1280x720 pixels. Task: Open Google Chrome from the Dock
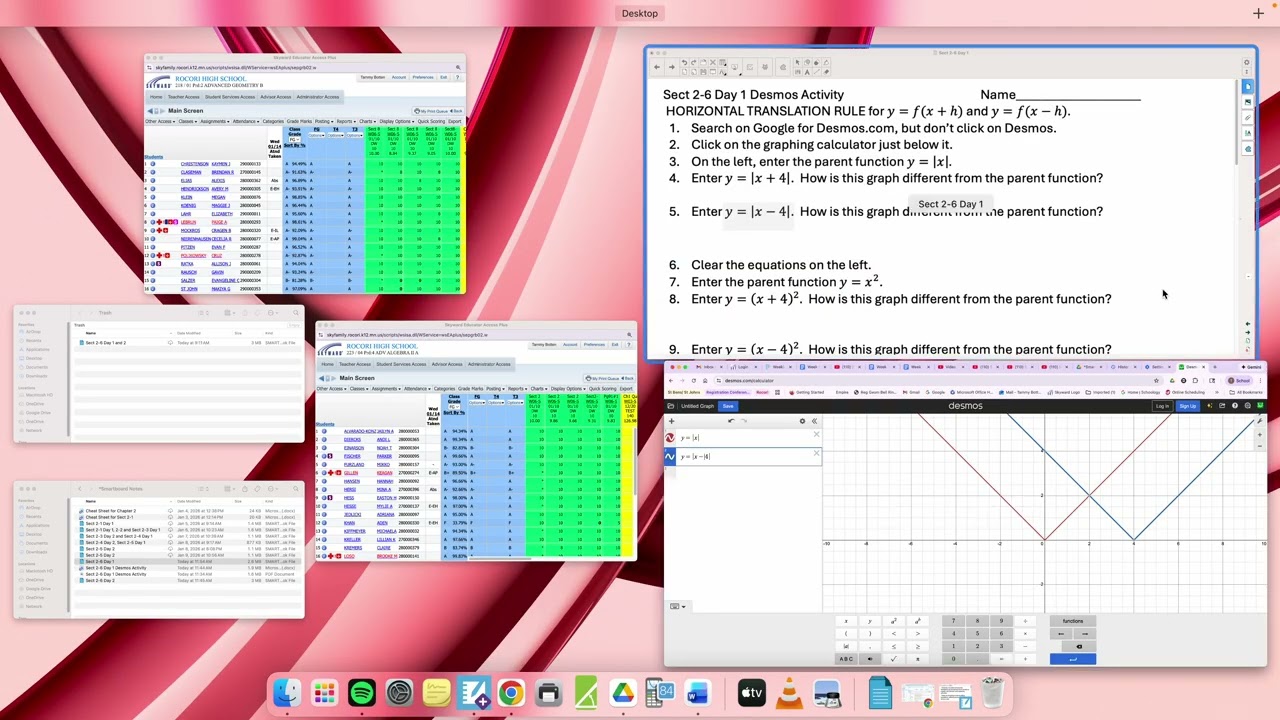click(511, 692)
